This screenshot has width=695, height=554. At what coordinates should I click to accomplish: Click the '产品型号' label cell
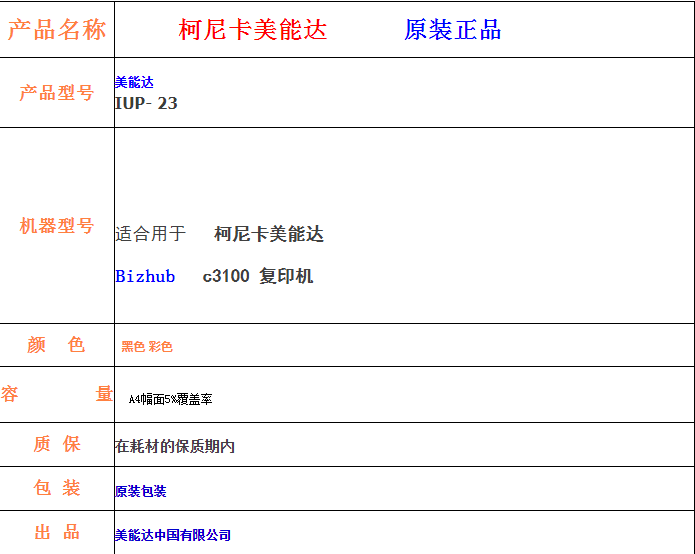pyautogui.click(x=57, y=93)
